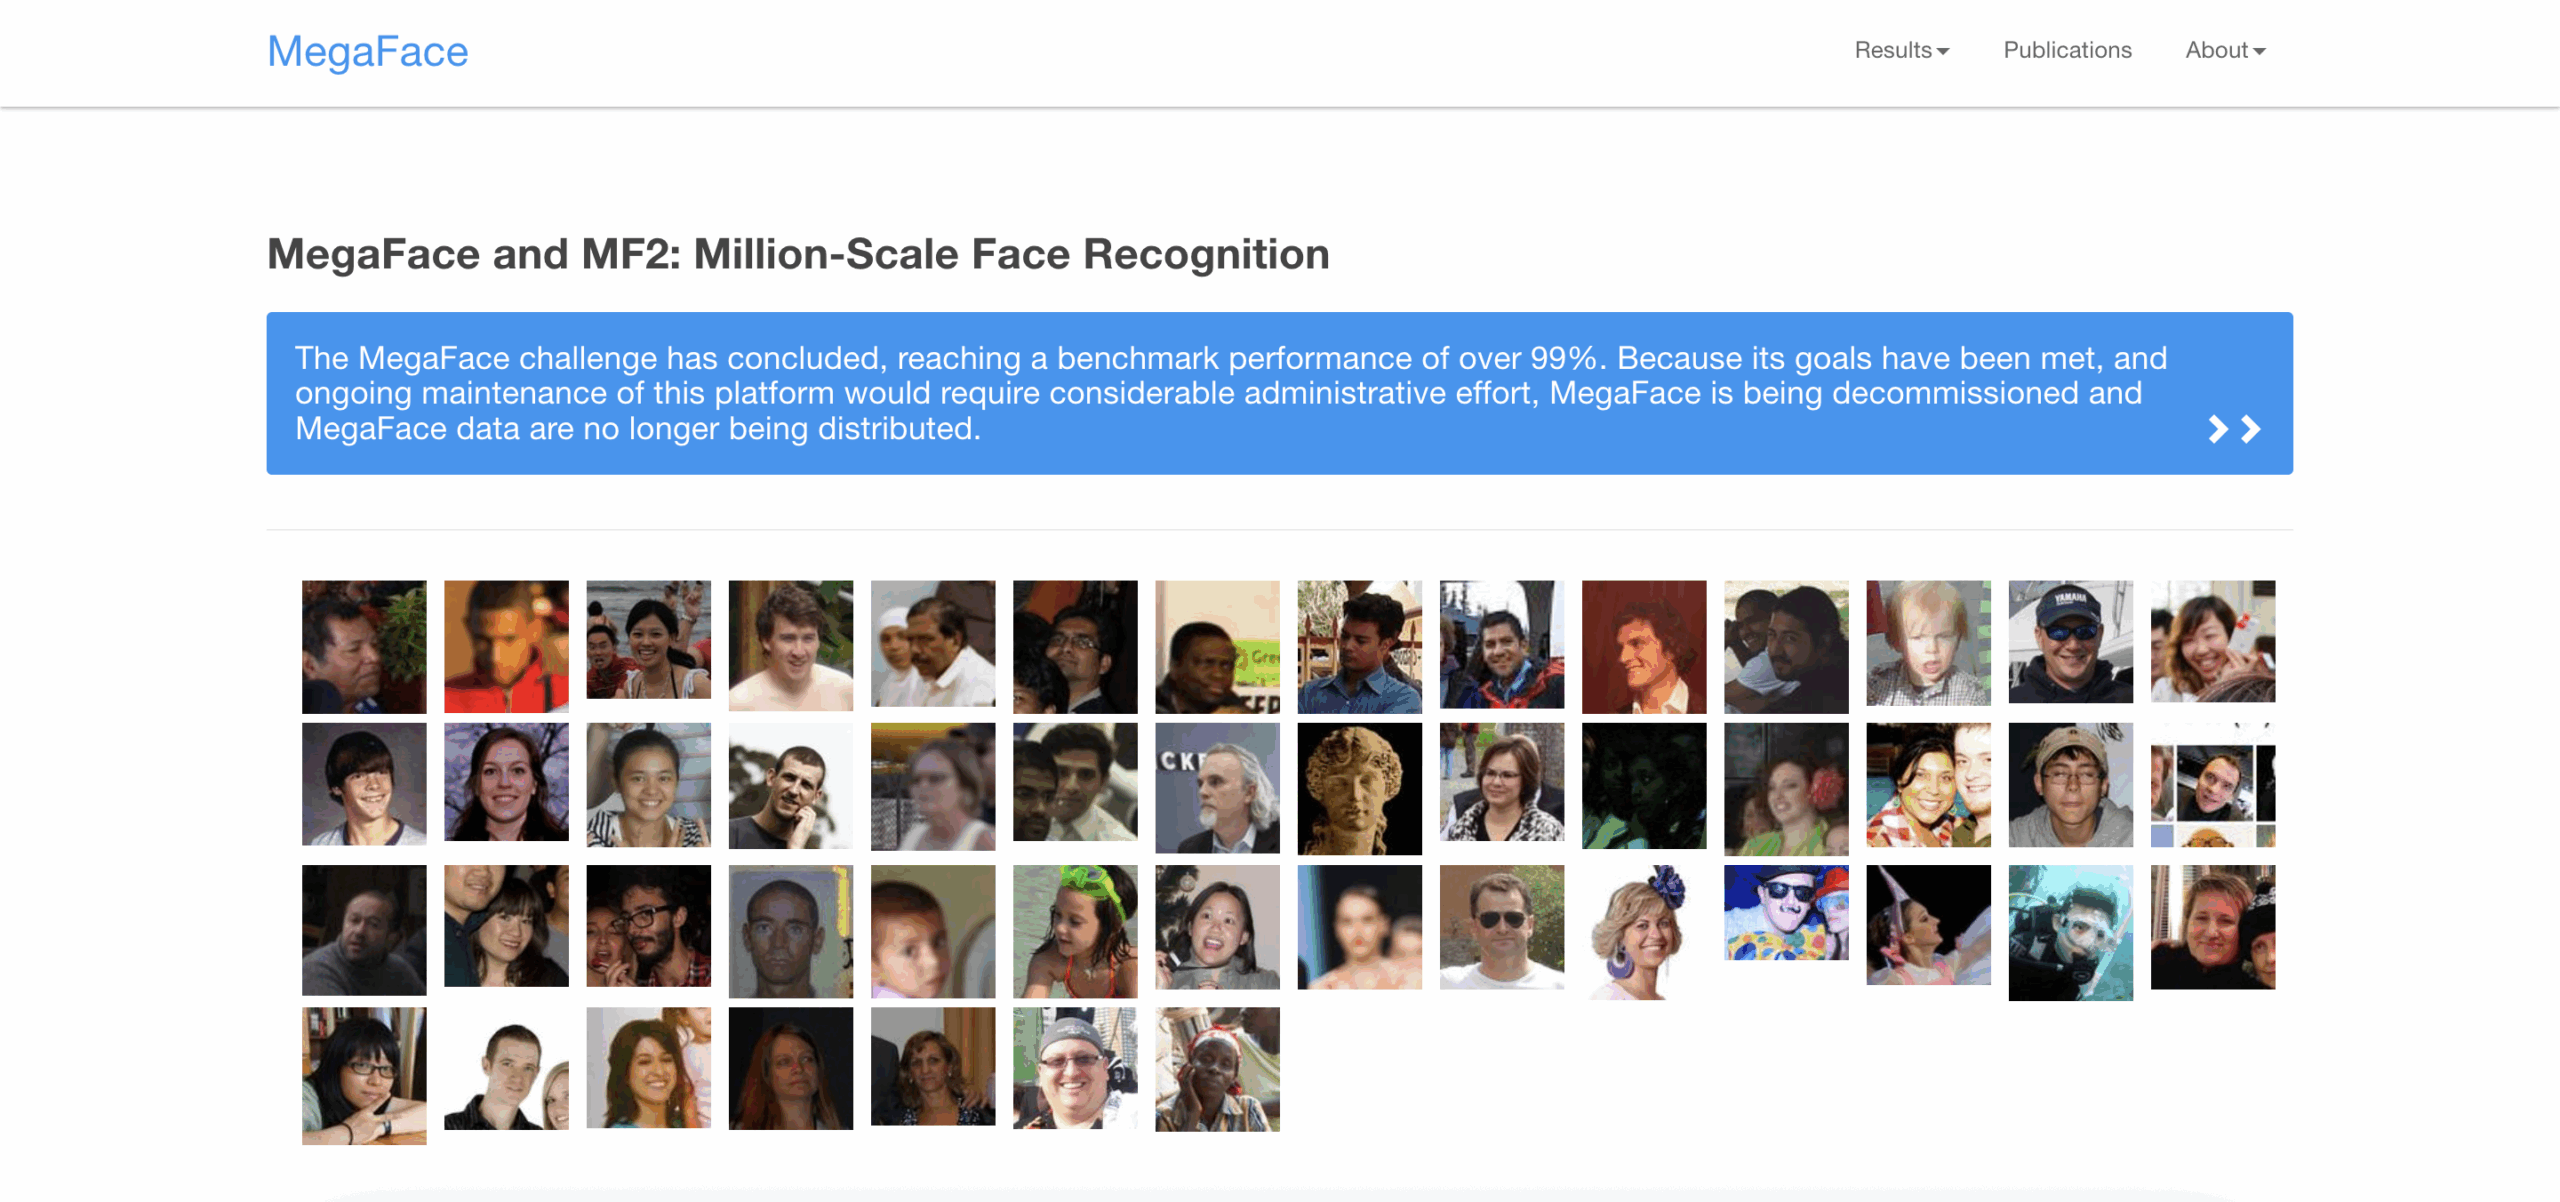Image resolution: width=2560 pixels, height=1202 pixels.
Task: Select thumbnail with red and white headscarf
Action: [x=1217, y=1069]
